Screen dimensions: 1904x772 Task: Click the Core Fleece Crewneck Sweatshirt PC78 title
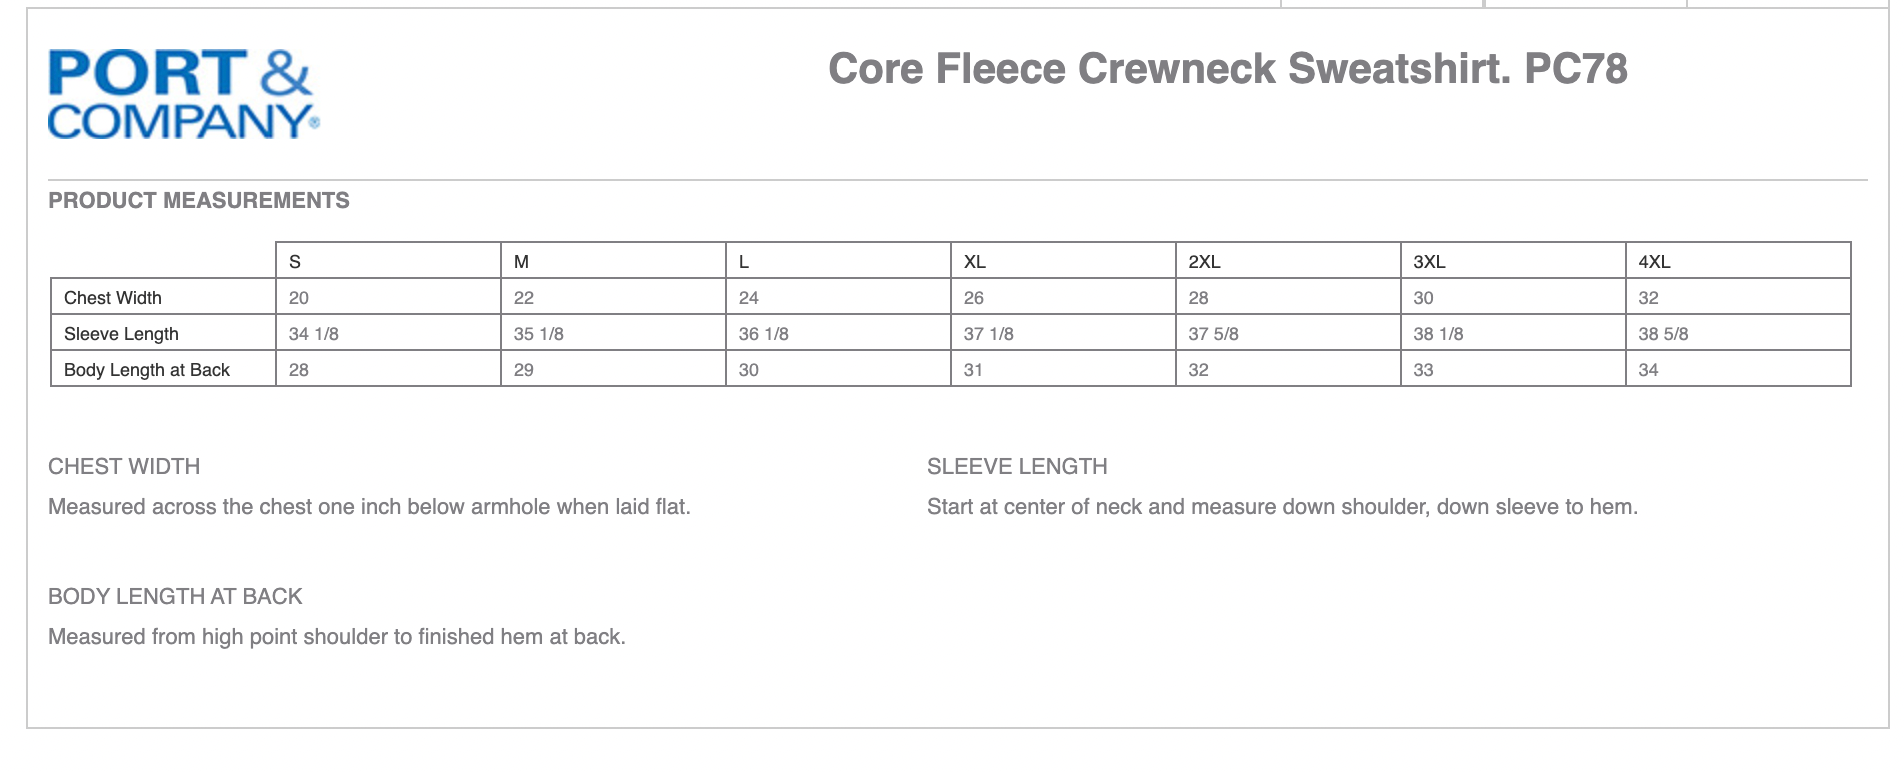point(1227,69)
